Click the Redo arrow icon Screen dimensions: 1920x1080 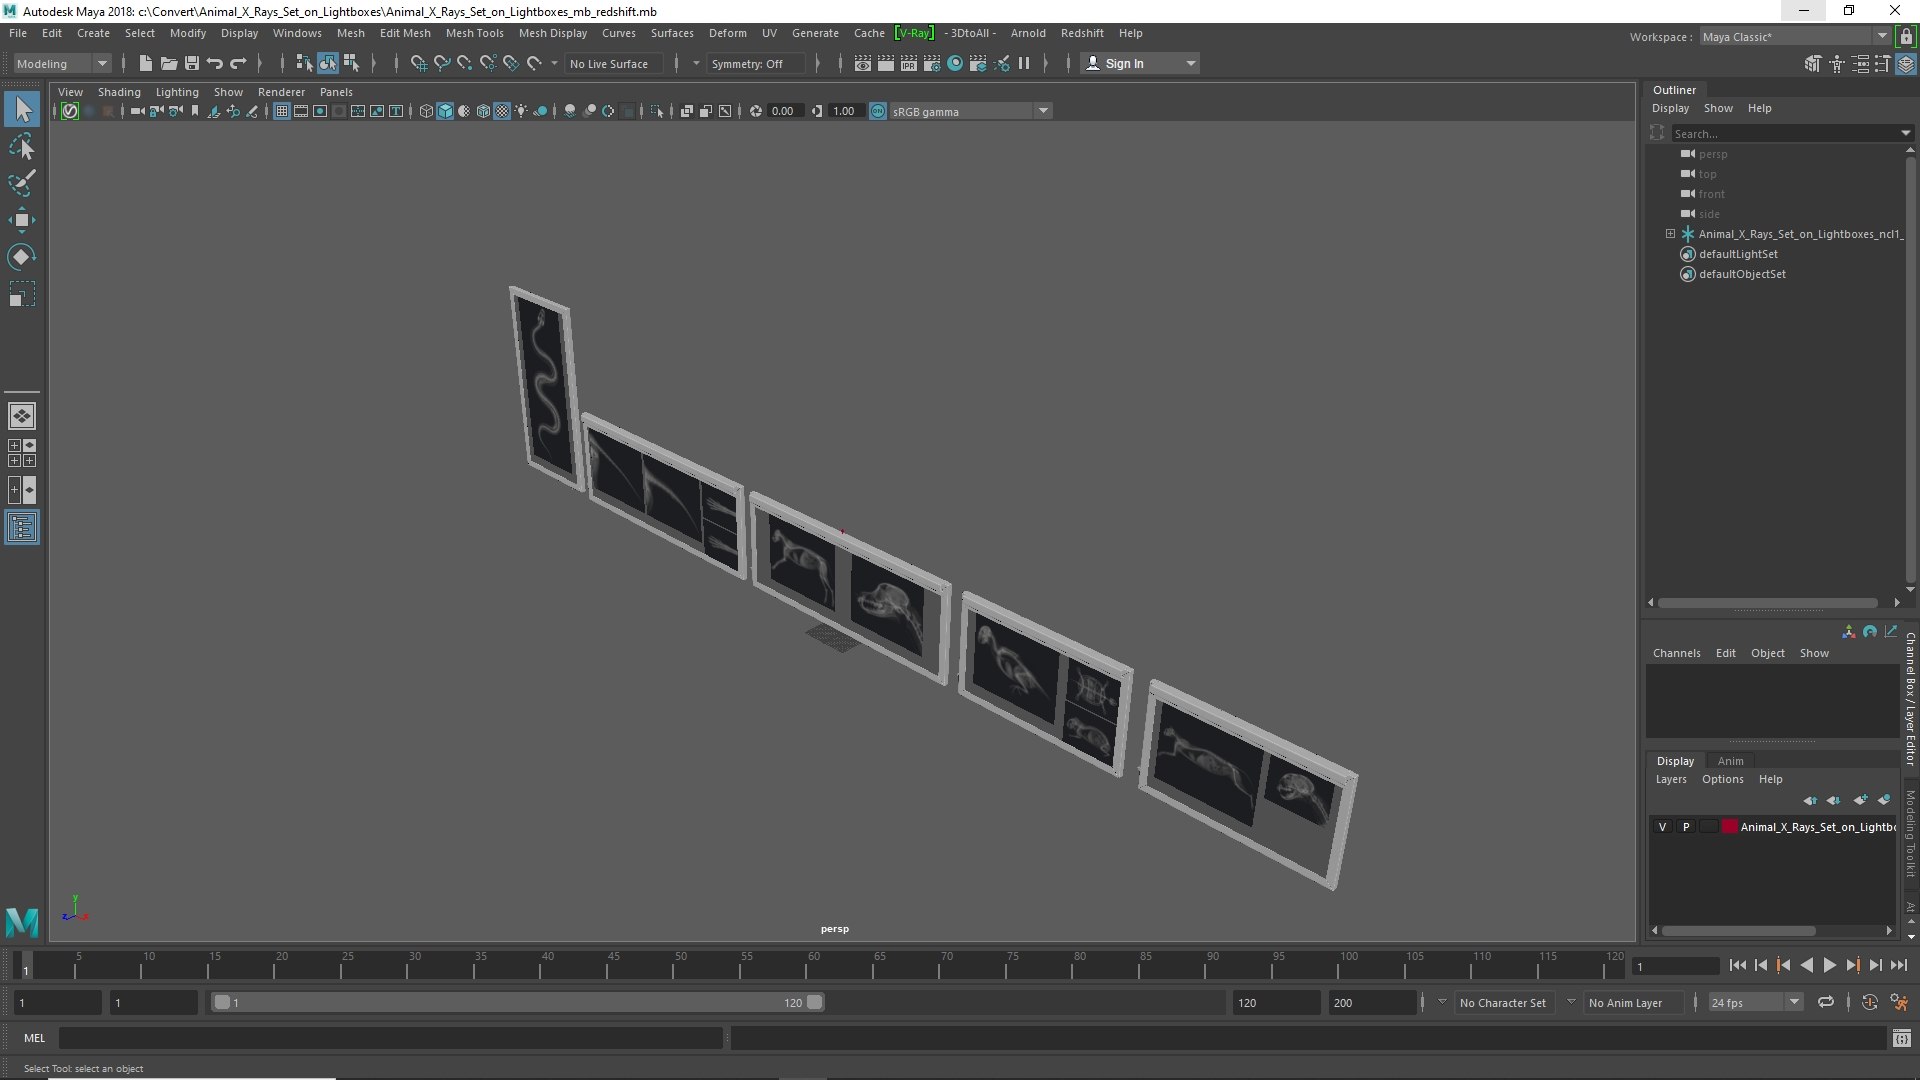point(238,63)
